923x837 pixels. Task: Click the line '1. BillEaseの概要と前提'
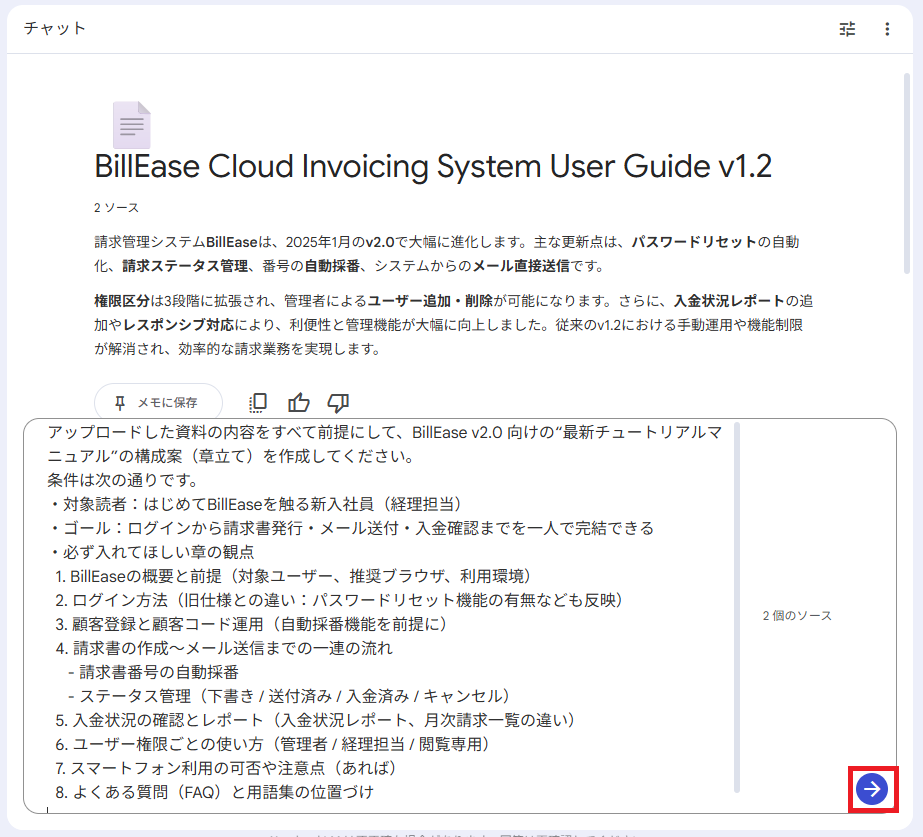click(x=293, y=576)
